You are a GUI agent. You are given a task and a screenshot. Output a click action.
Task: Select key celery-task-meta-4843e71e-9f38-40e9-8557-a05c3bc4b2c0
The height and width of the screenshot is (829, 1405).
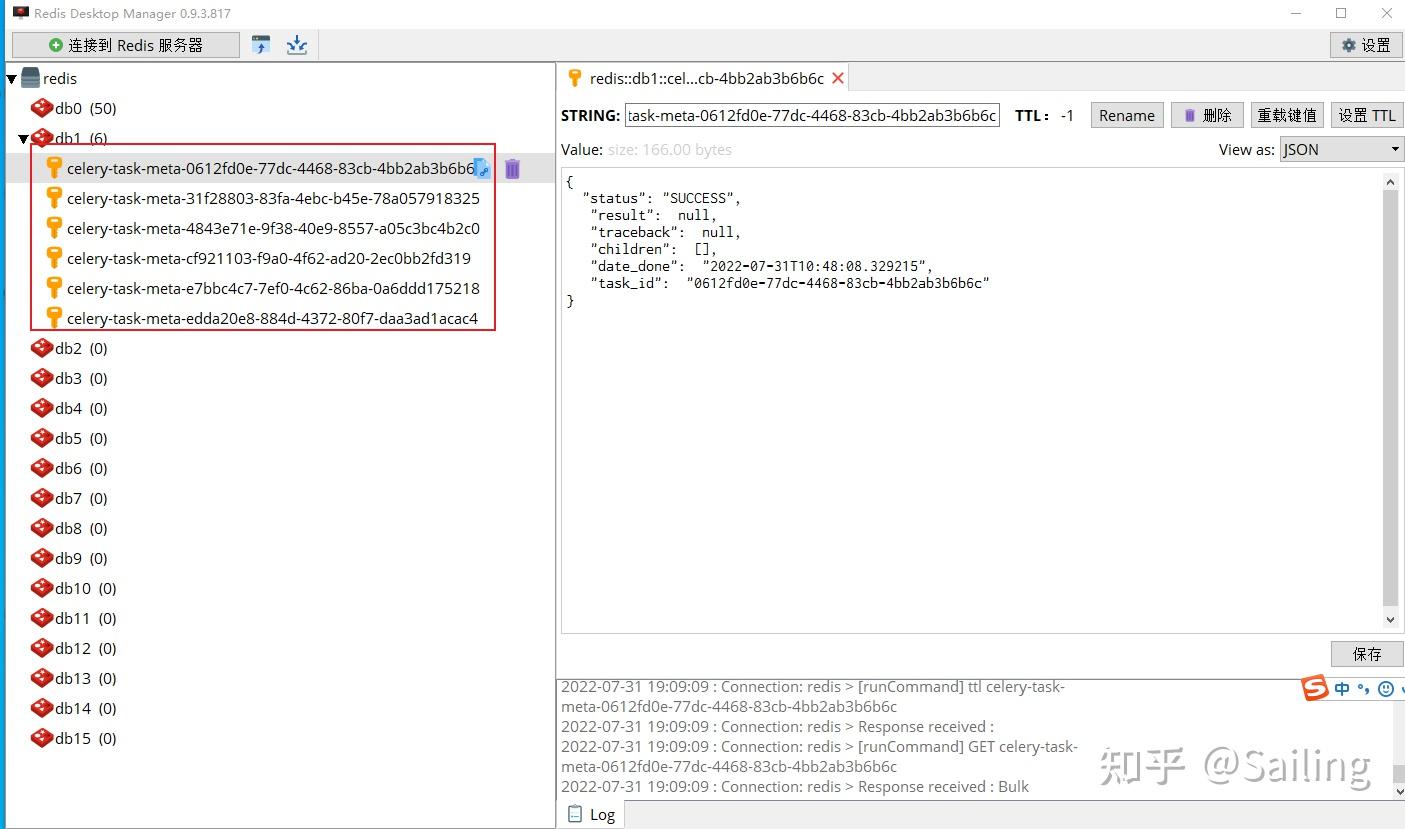click(x=273, y=228)
